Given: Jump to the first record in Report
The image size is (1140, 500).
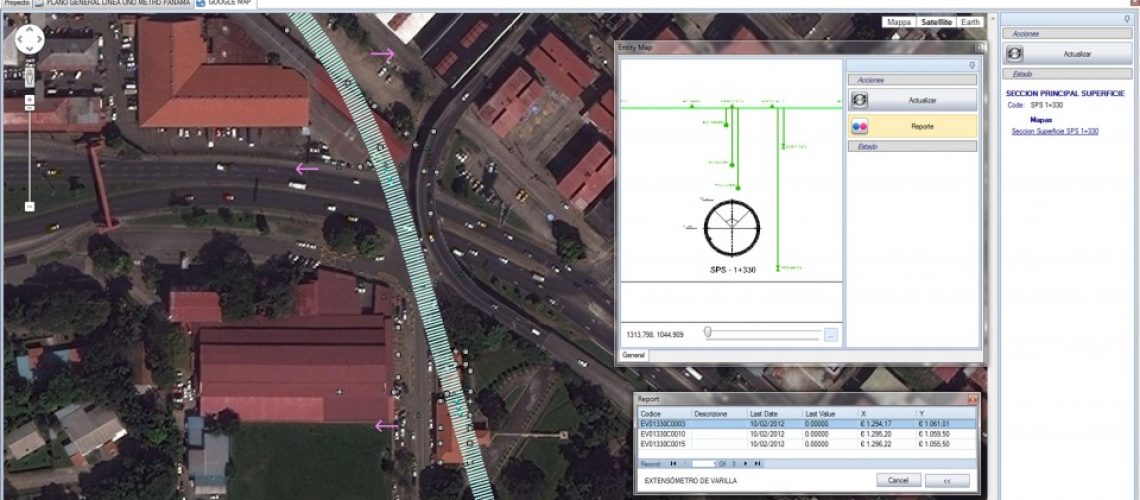Looking at the screenshot, I should tap(673, 463).
